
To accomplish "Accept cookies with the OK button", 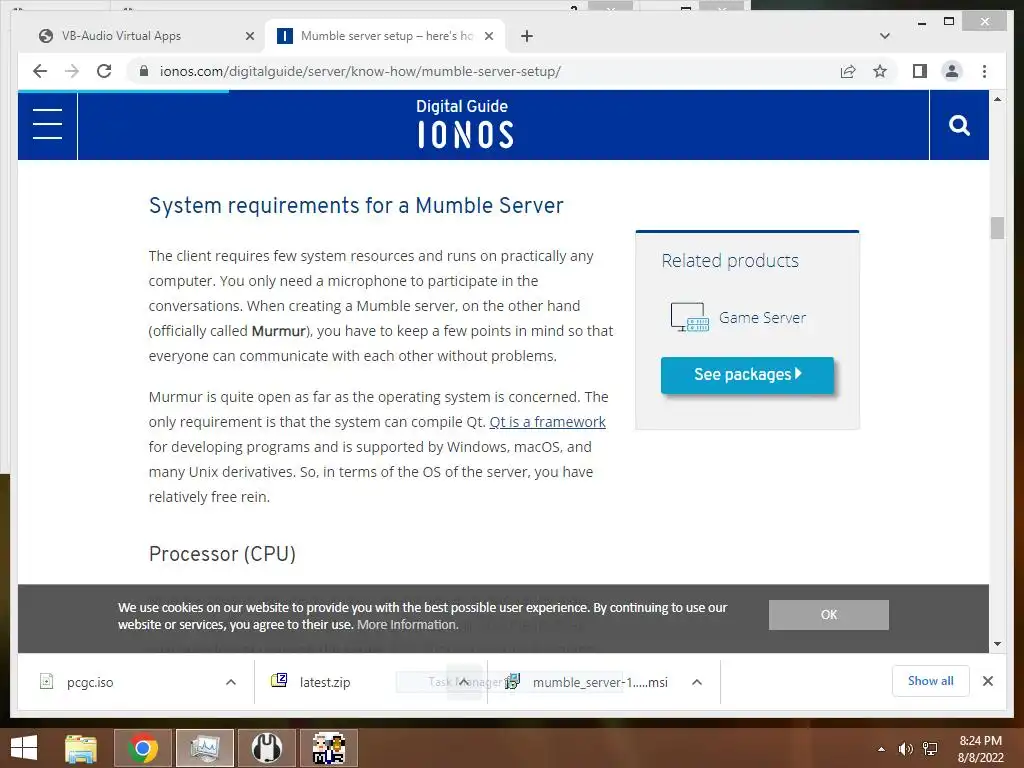I will point(828,615).
